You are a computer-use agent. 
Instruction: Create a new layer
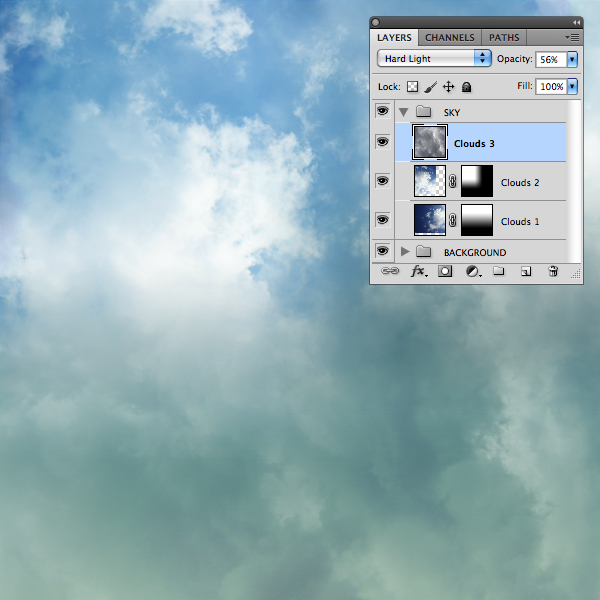click(x=526, y=271)
